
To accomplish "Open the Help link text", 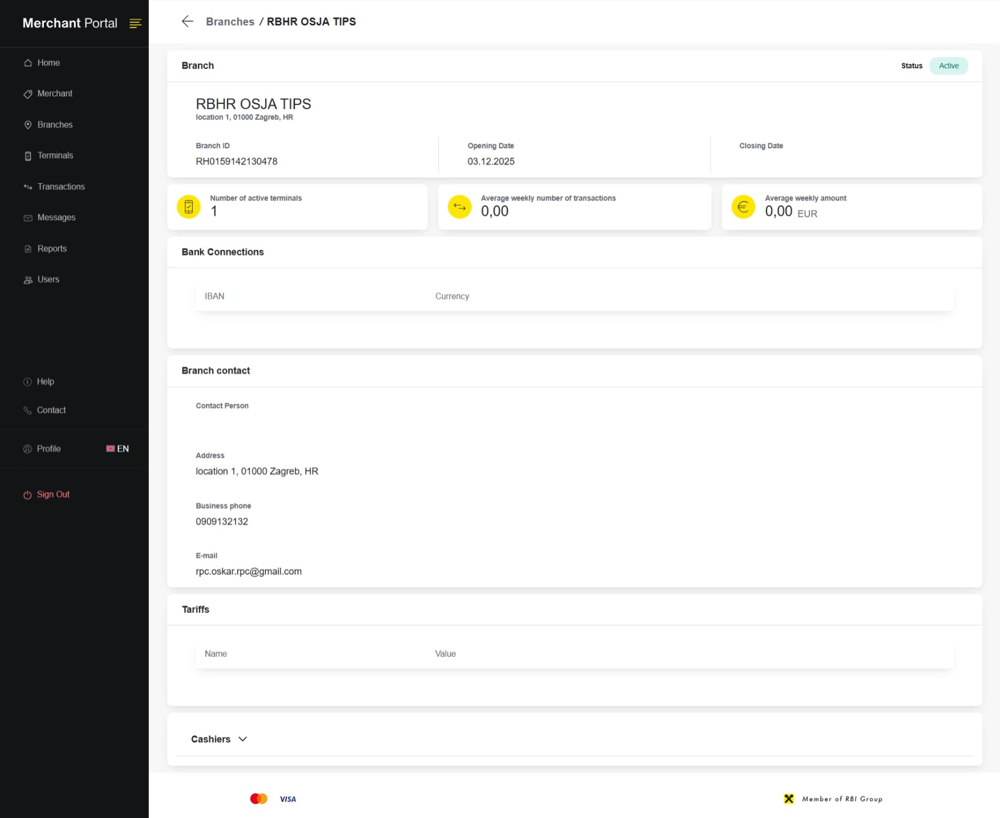I will pyautogui.click(x=45, y=381).
